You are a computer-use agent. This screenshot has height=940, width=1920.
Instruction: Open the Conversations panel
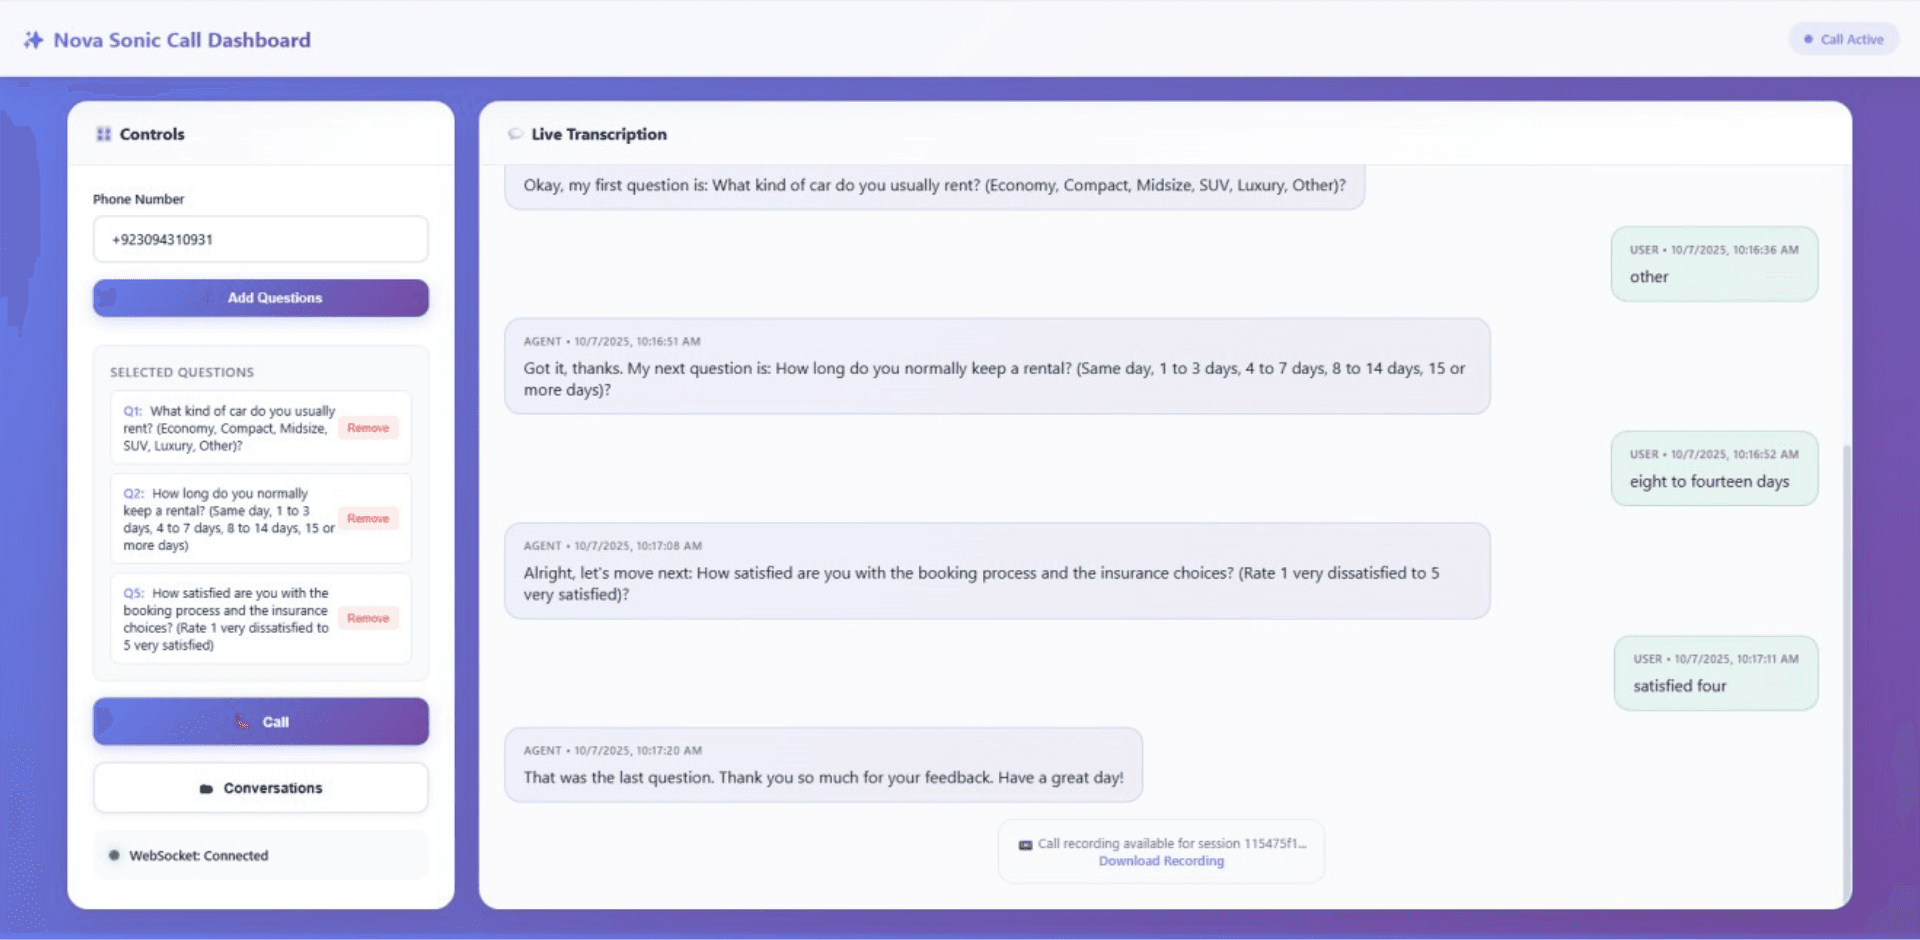coord(260,788)
